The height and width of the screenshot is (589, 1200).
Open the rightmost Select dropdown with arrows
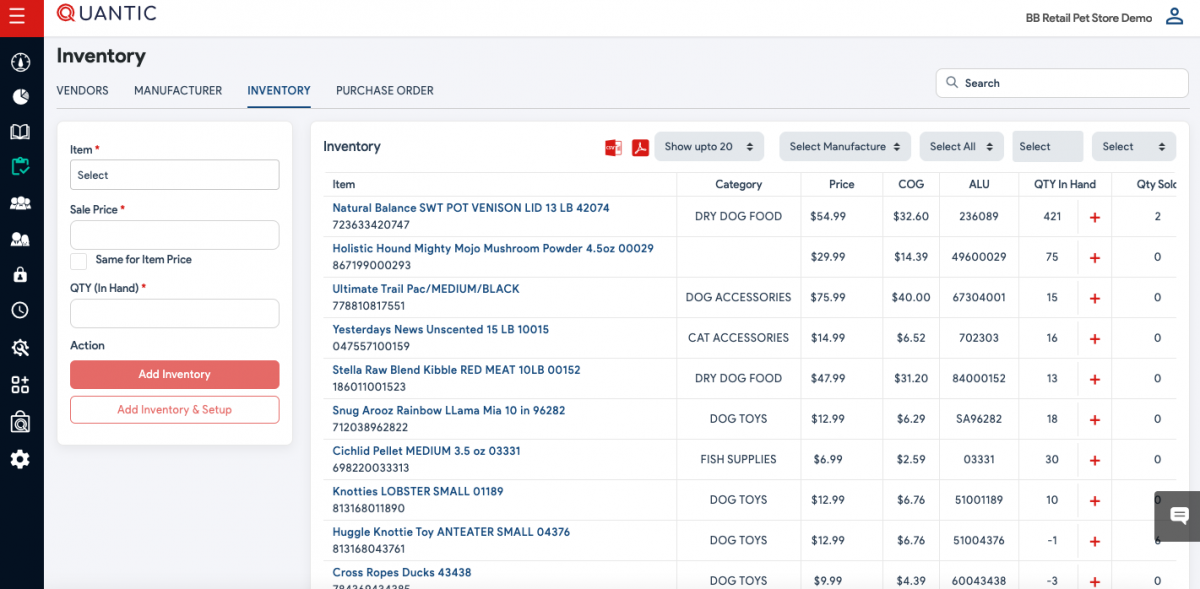pos(1134,146)
